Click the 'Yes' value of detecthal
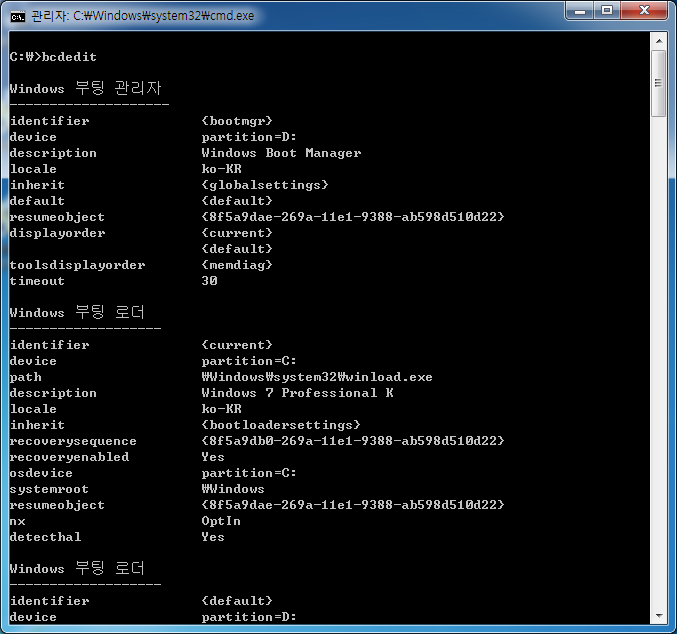This screenshot has height=634, width=677. pyautogui.click(x=213, y=537)
